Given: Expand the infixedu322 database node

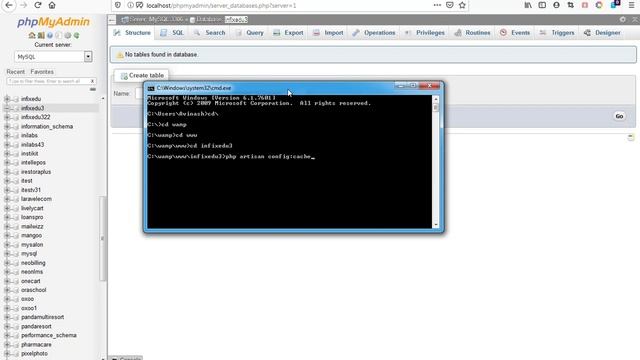Looking at the screenshot, I should pos(7,117).
